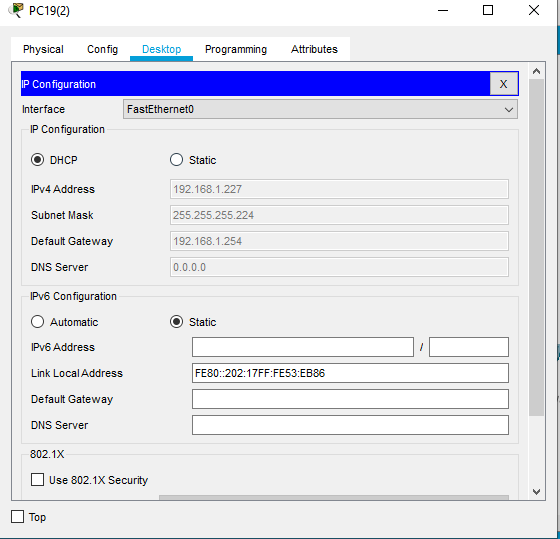
Task: Switch to the Config tab
Action: (x=102, y=49)
